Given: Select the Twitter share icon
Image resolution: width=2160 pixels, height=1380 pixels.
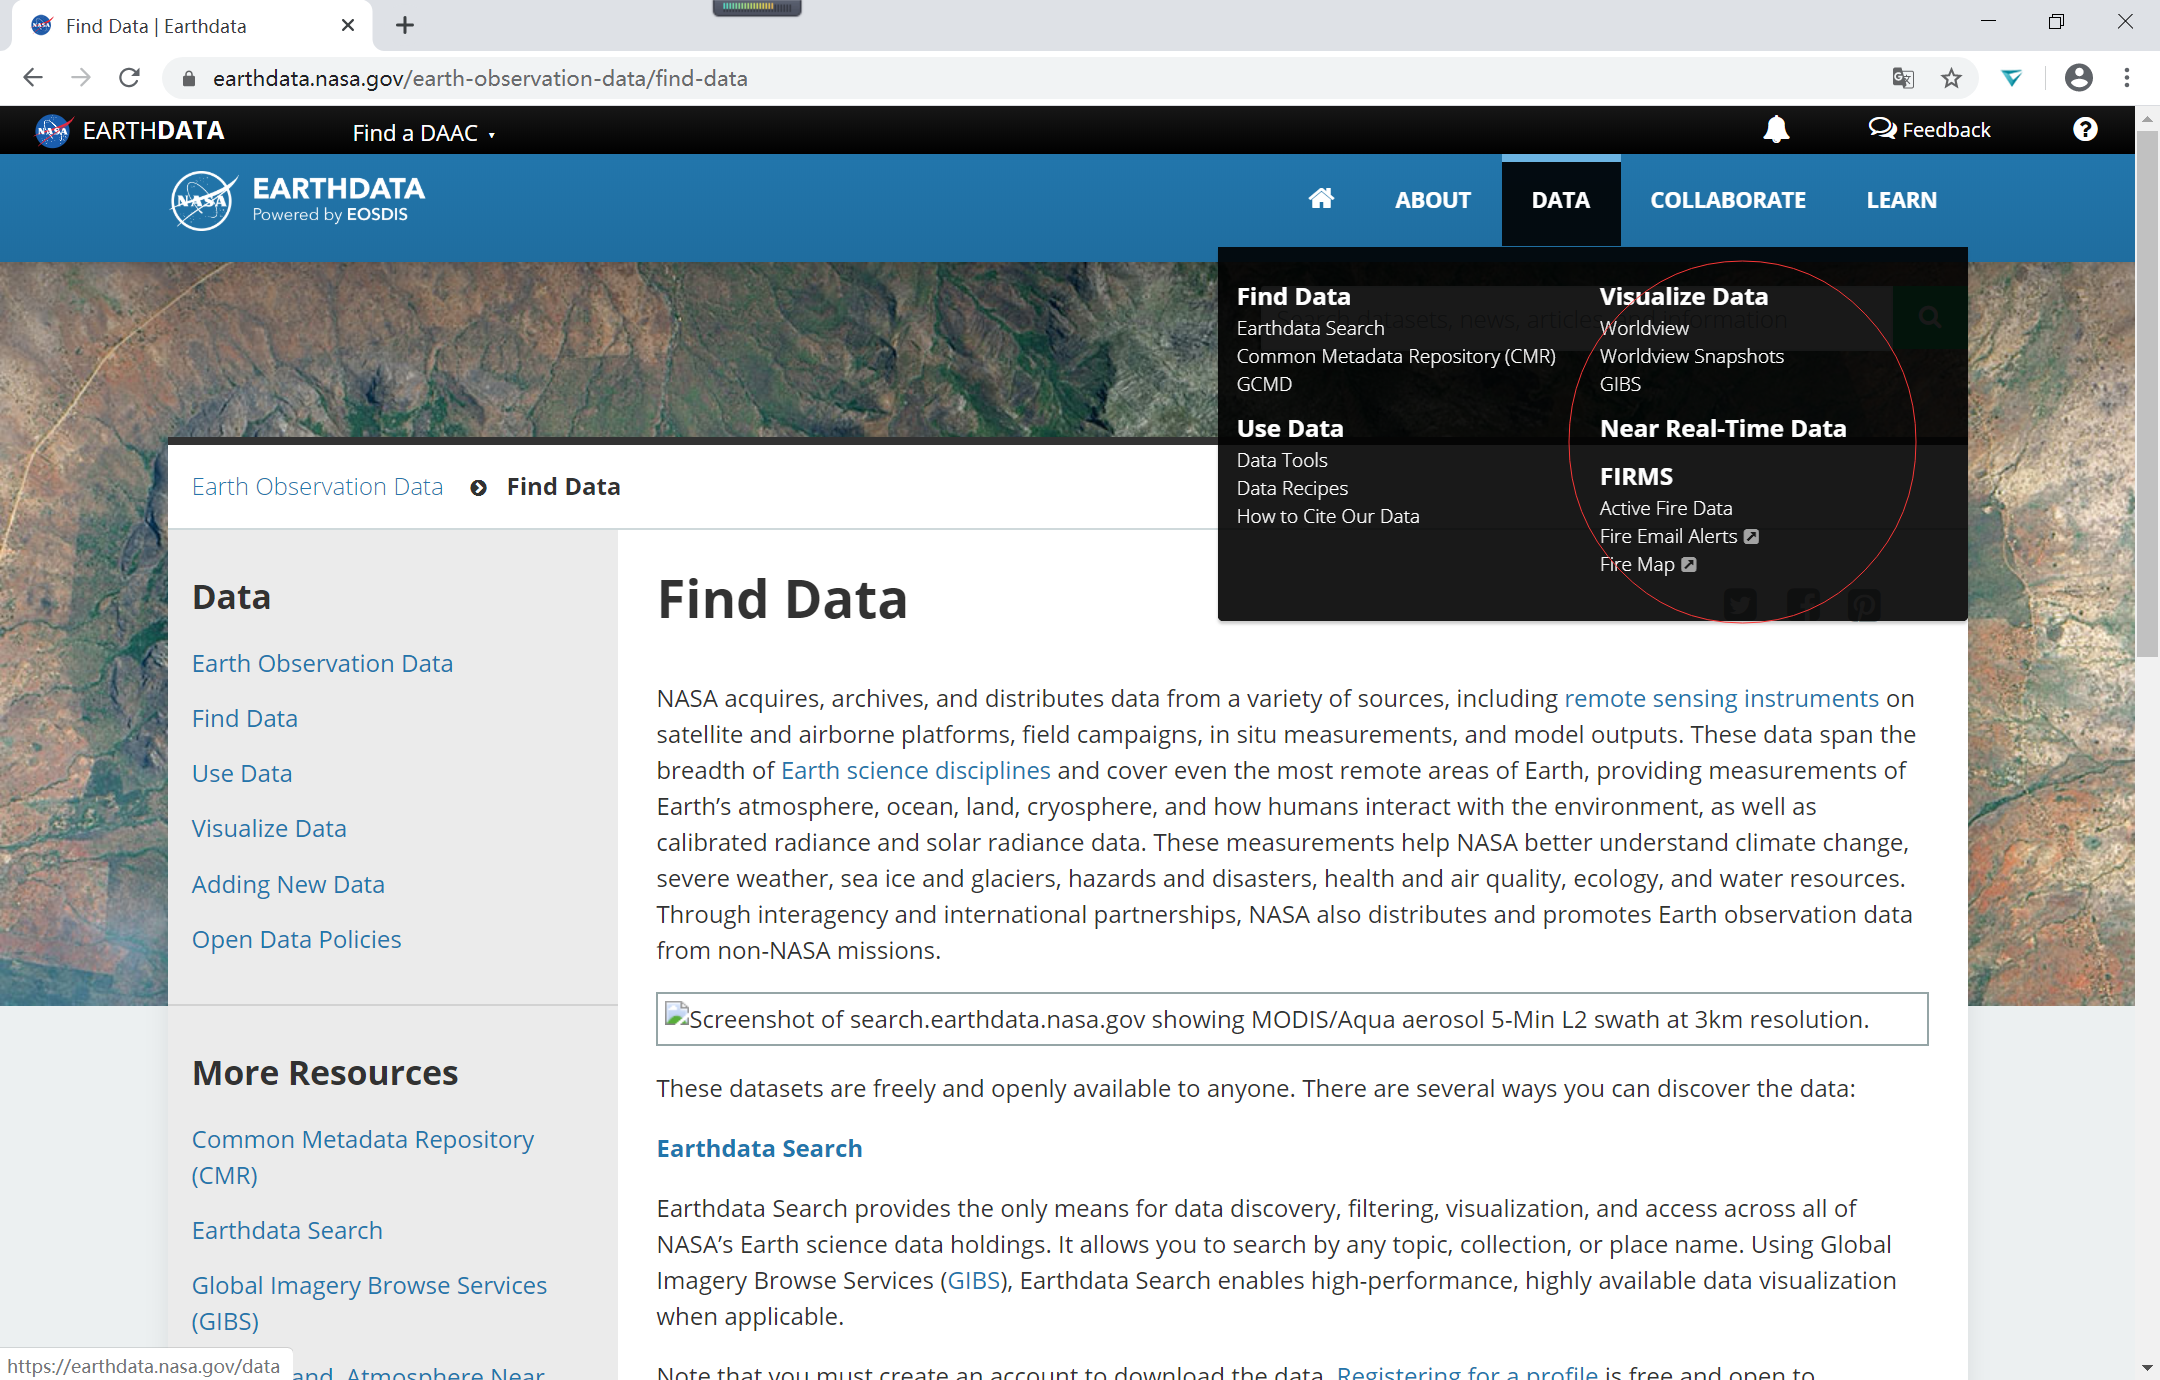Looking at the screenshot, I should click(x=1740, y=604).
